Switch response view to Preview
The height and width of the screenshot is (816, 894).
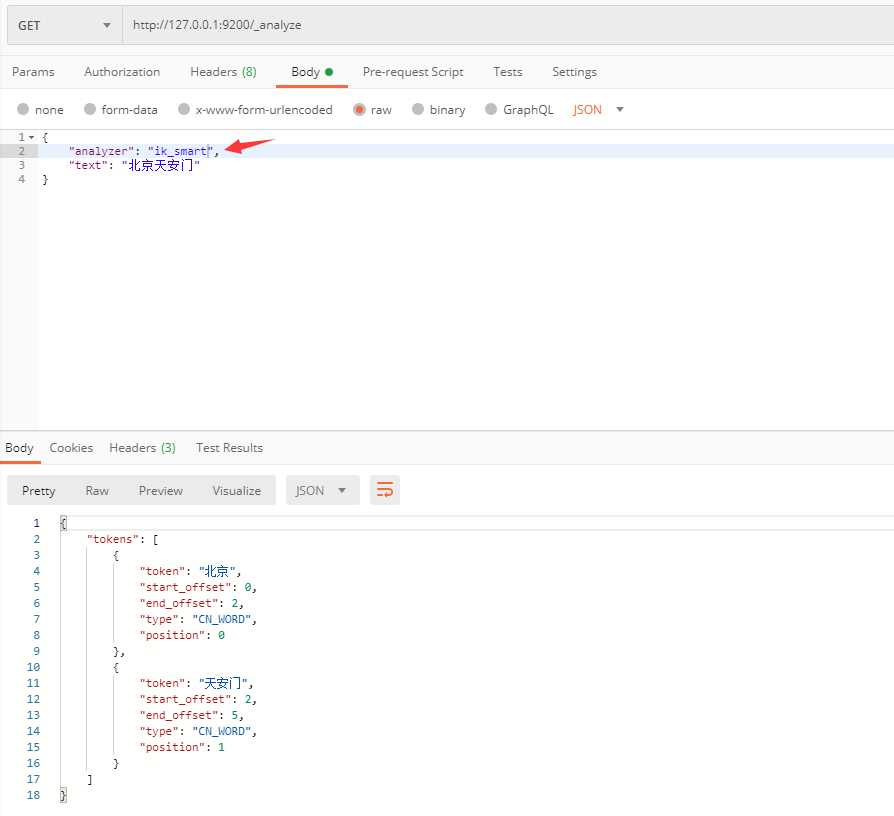click(x=161, y=490)
